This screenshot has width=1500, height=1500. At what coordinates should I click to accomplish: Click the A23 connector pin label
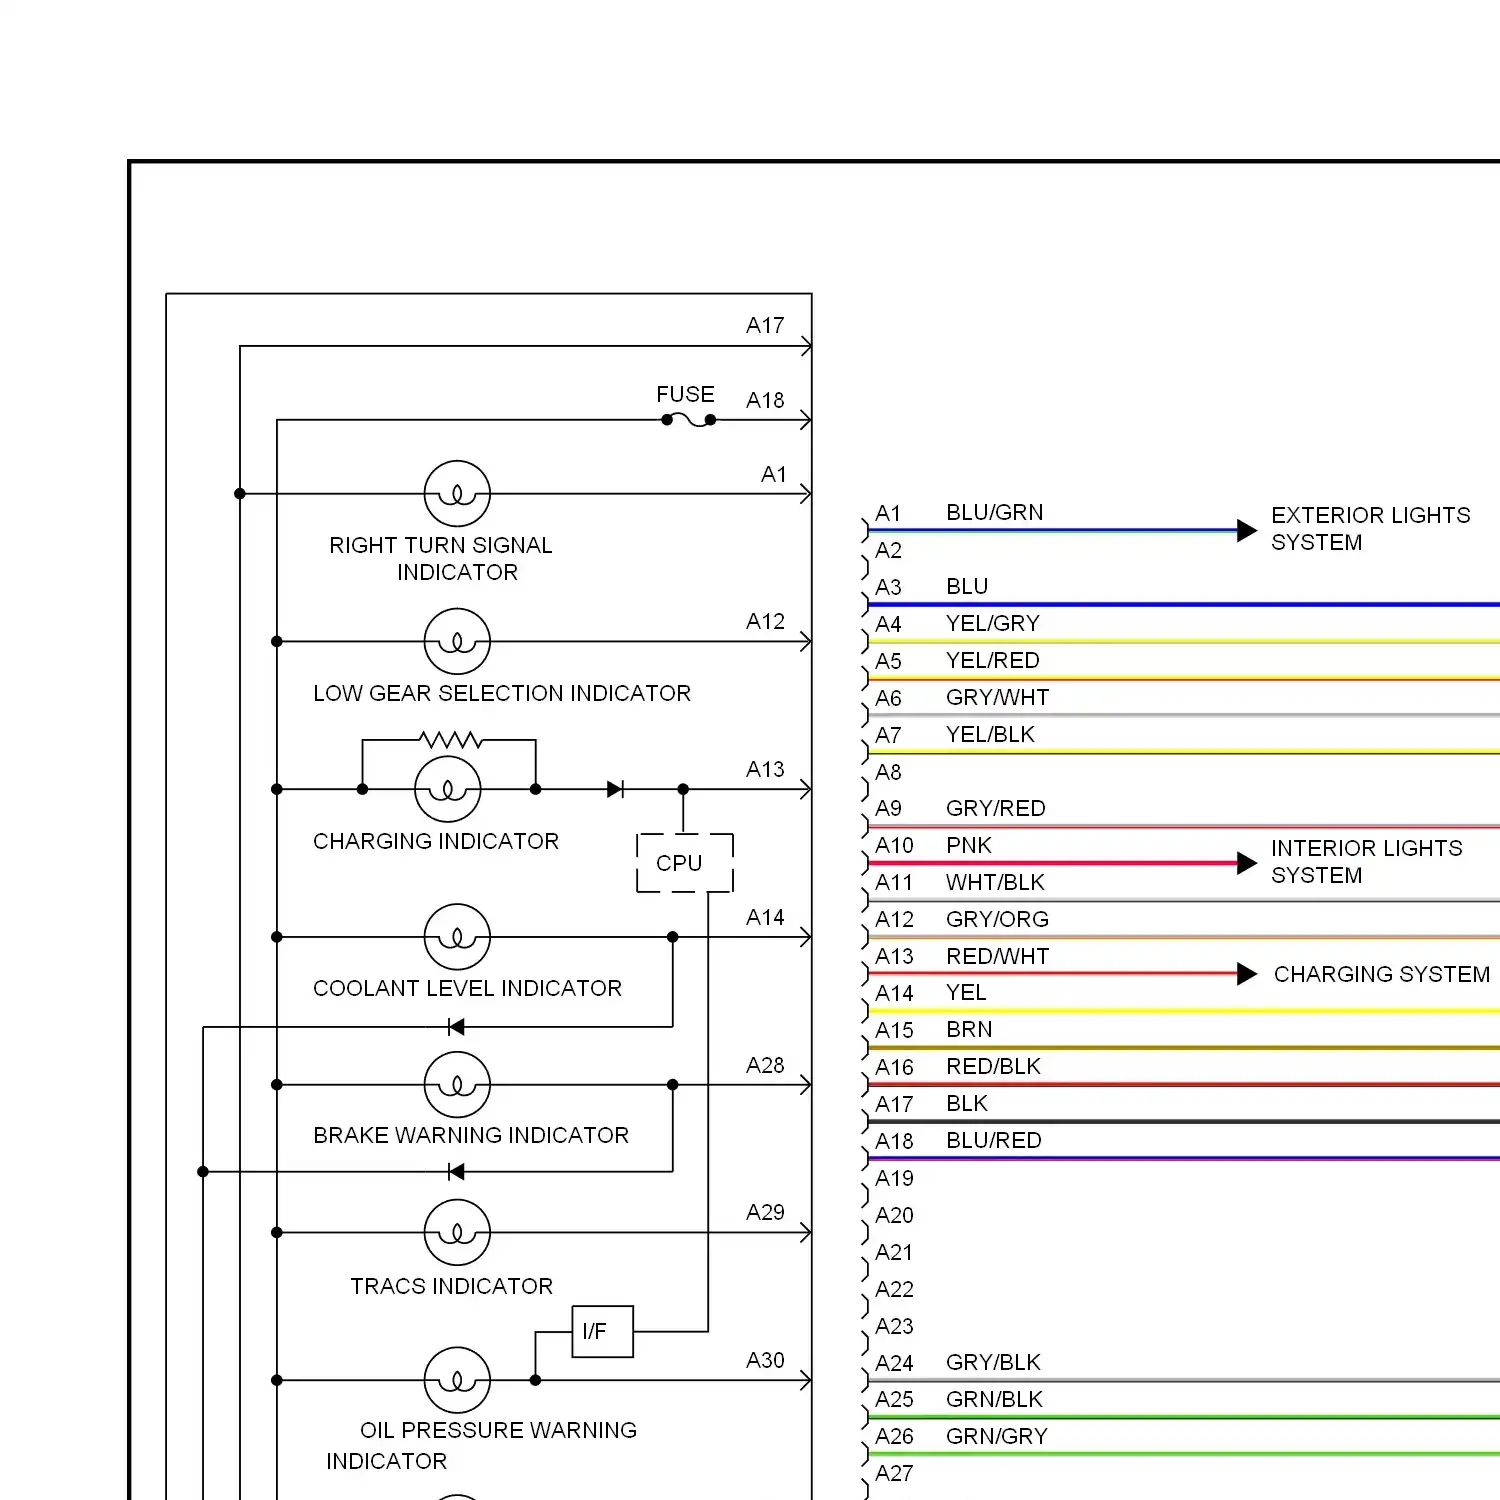click(x=894, y=1327)
